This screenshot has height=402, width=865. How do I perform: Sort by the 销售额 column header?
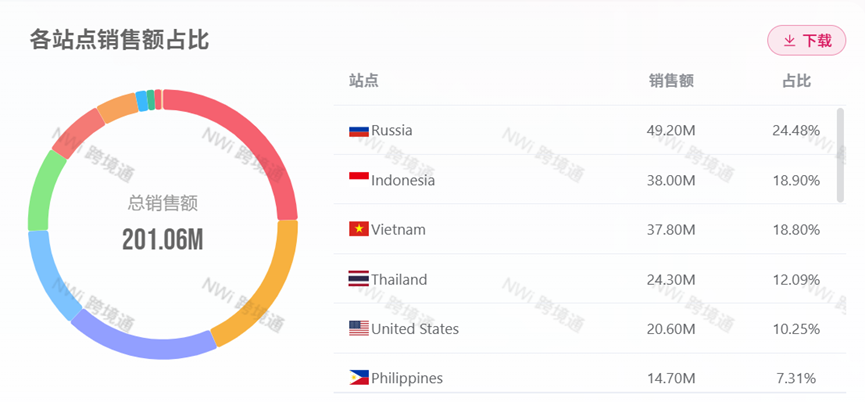(x=670, y=81)
